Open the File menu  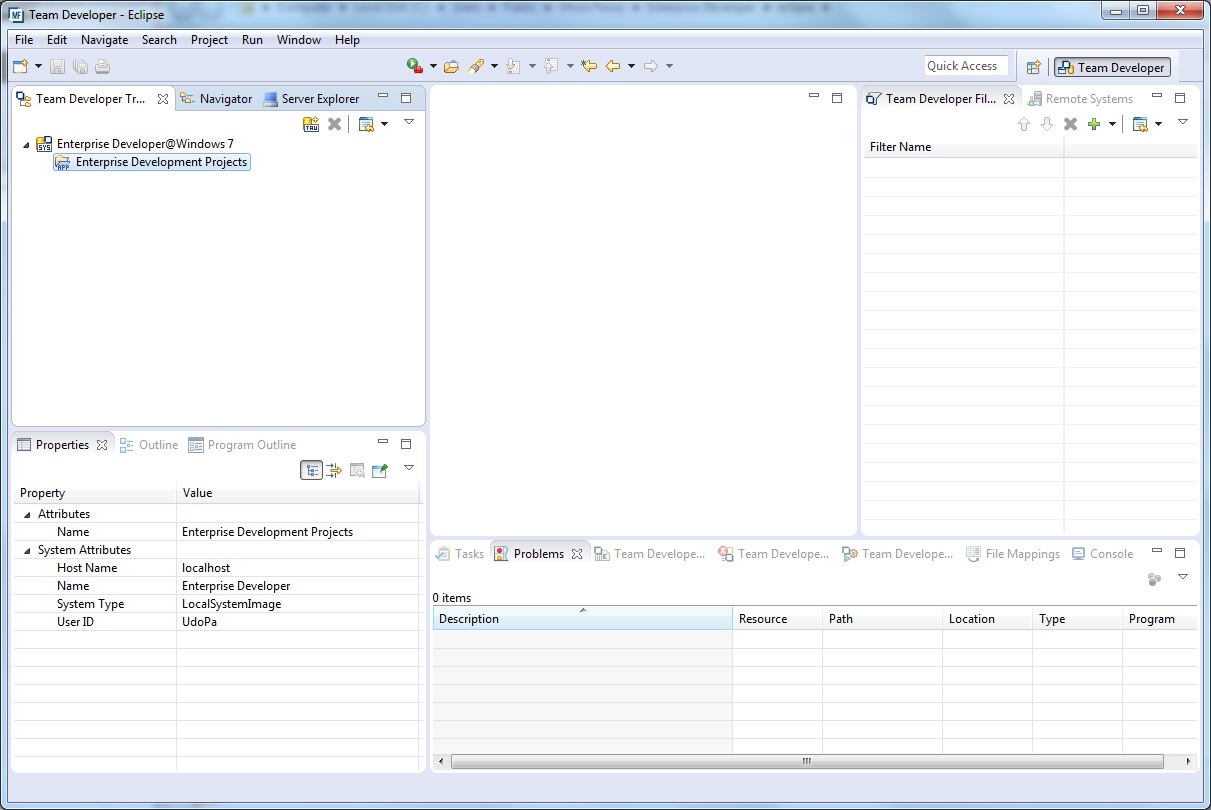point(24,40)
